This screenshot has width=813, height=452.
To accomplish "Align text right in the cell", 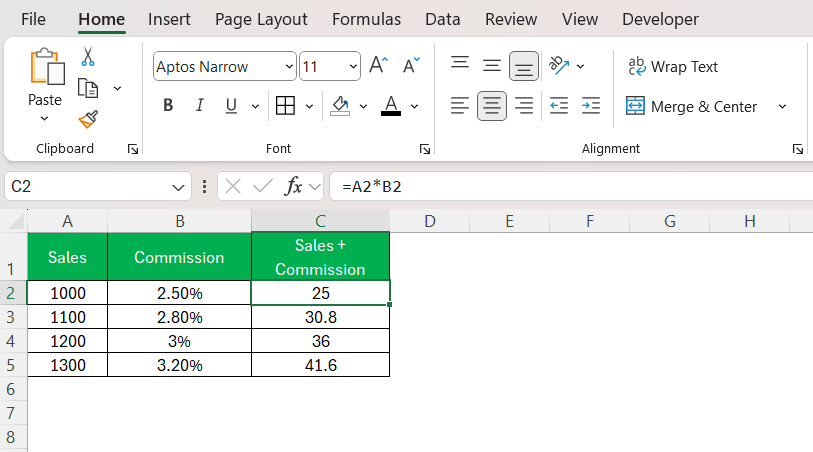I will tap(524, 106).
